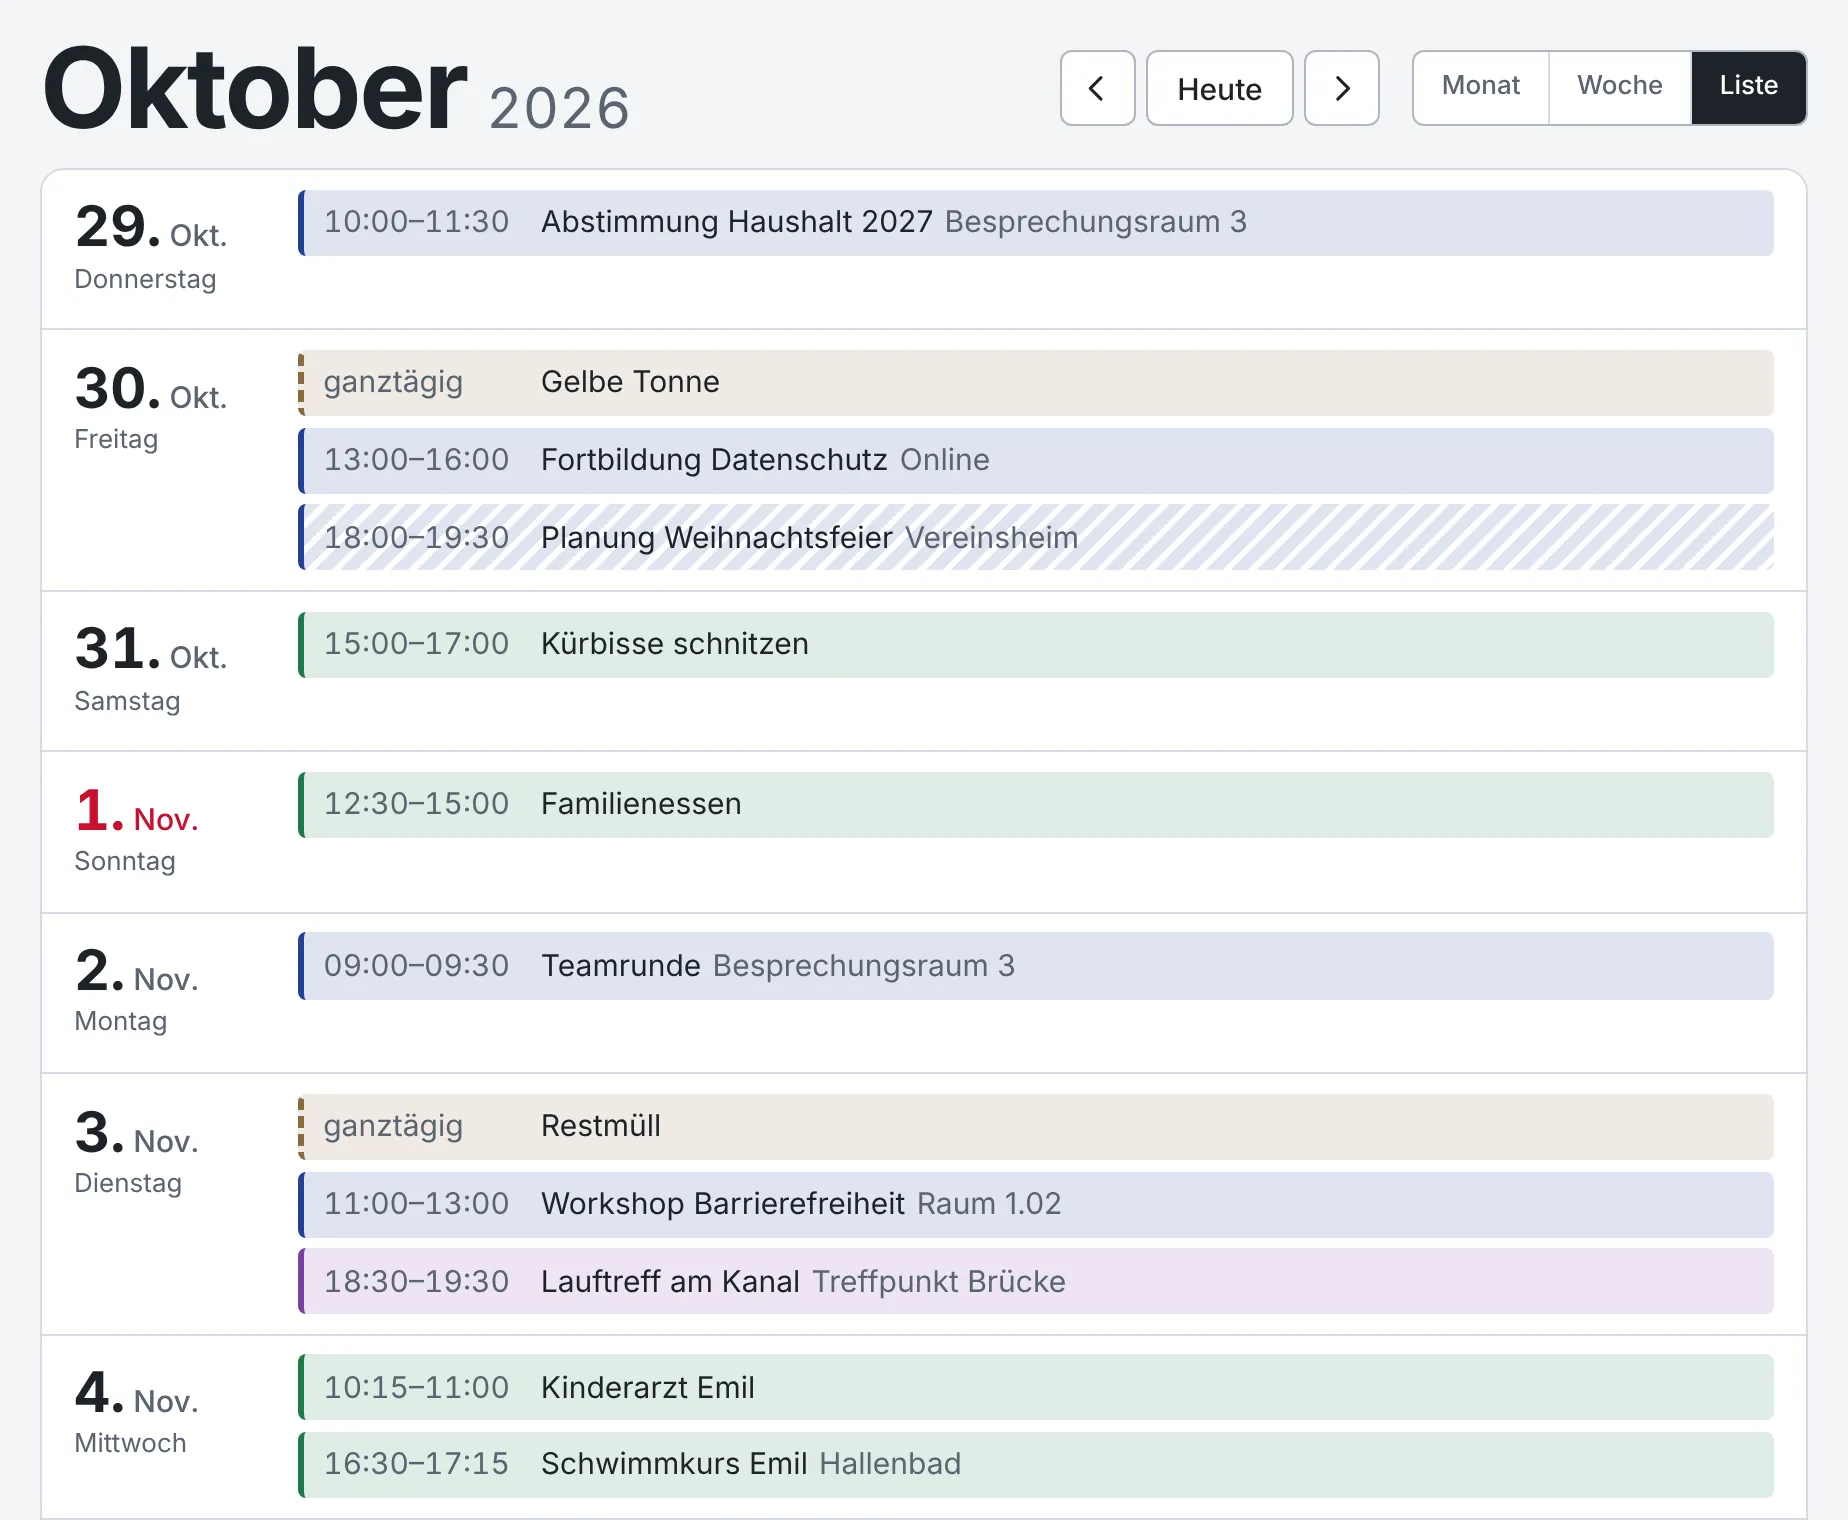Open the Restmüll all-day event
This screenshot has width=1848, height=1520.
[1036, 1127]
